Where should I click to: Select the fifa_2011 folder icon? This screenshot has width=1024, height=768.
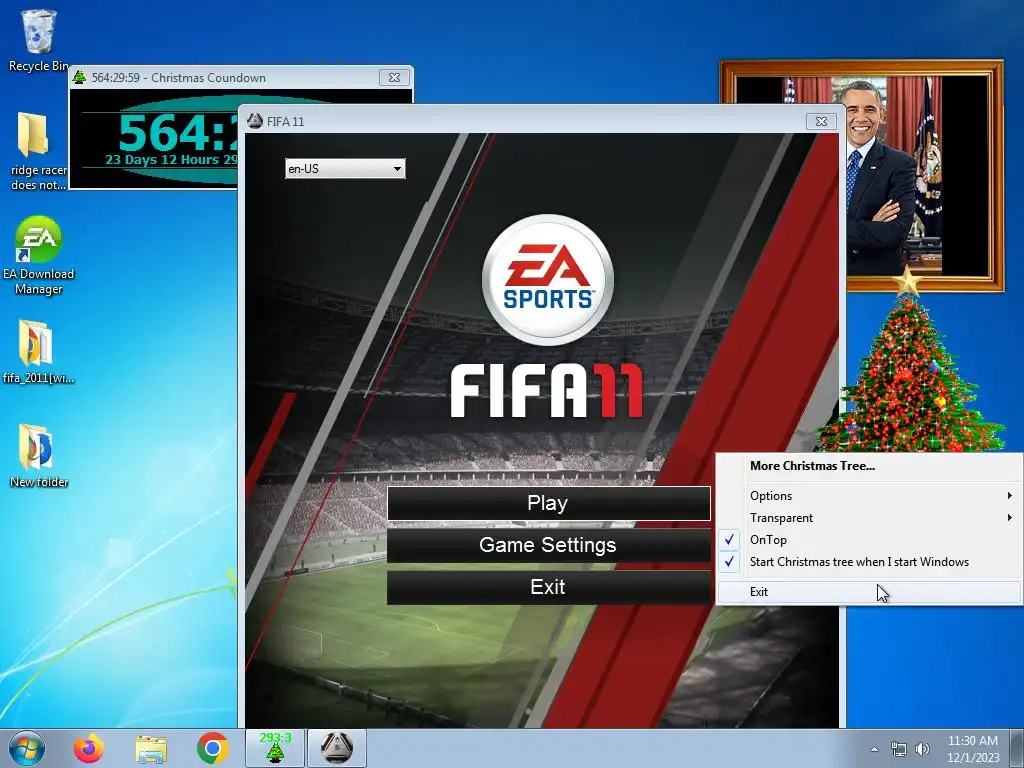[x=38, y=351]
